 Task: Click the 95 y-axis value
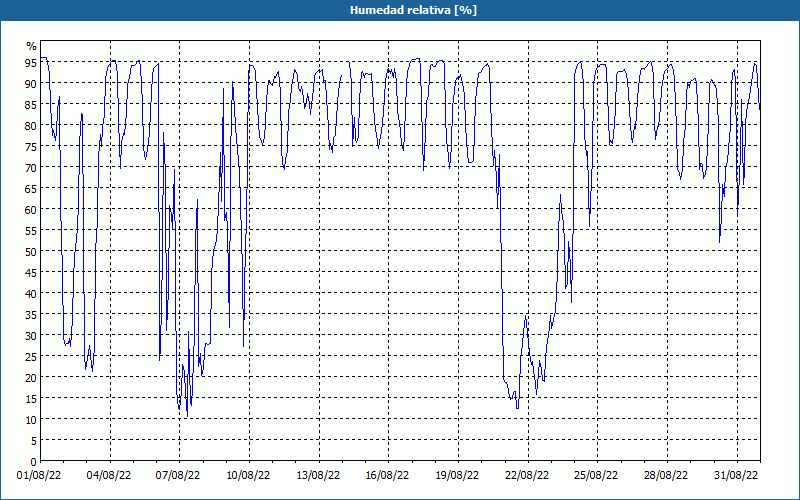[x=31, y=62]
